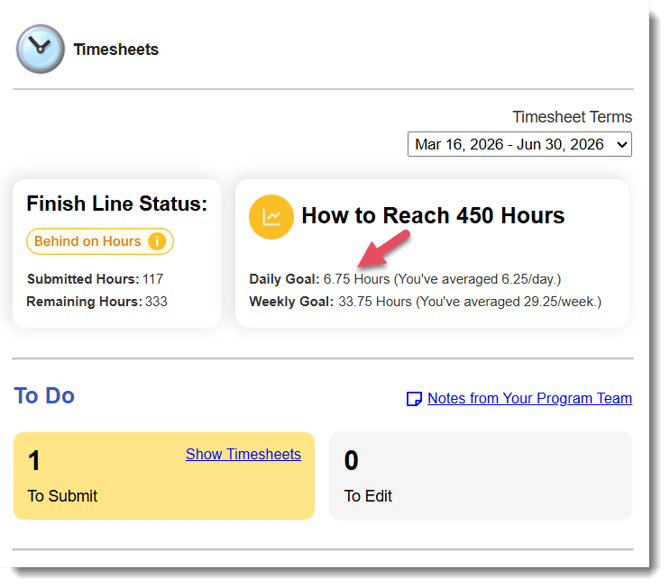Select the Remaining Hours 333 line
This screenshot has height=588, width=670.
tap(96, 301)
